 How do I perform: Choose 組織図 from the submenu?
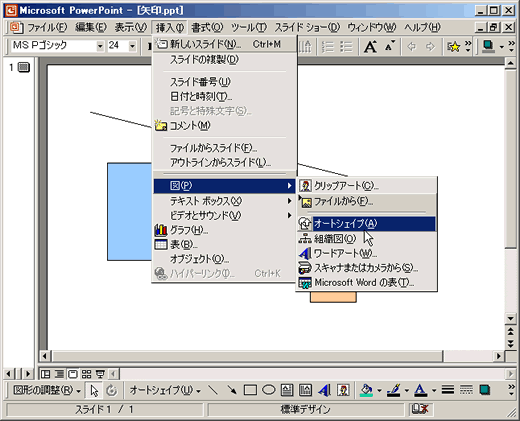click(366, 239)
